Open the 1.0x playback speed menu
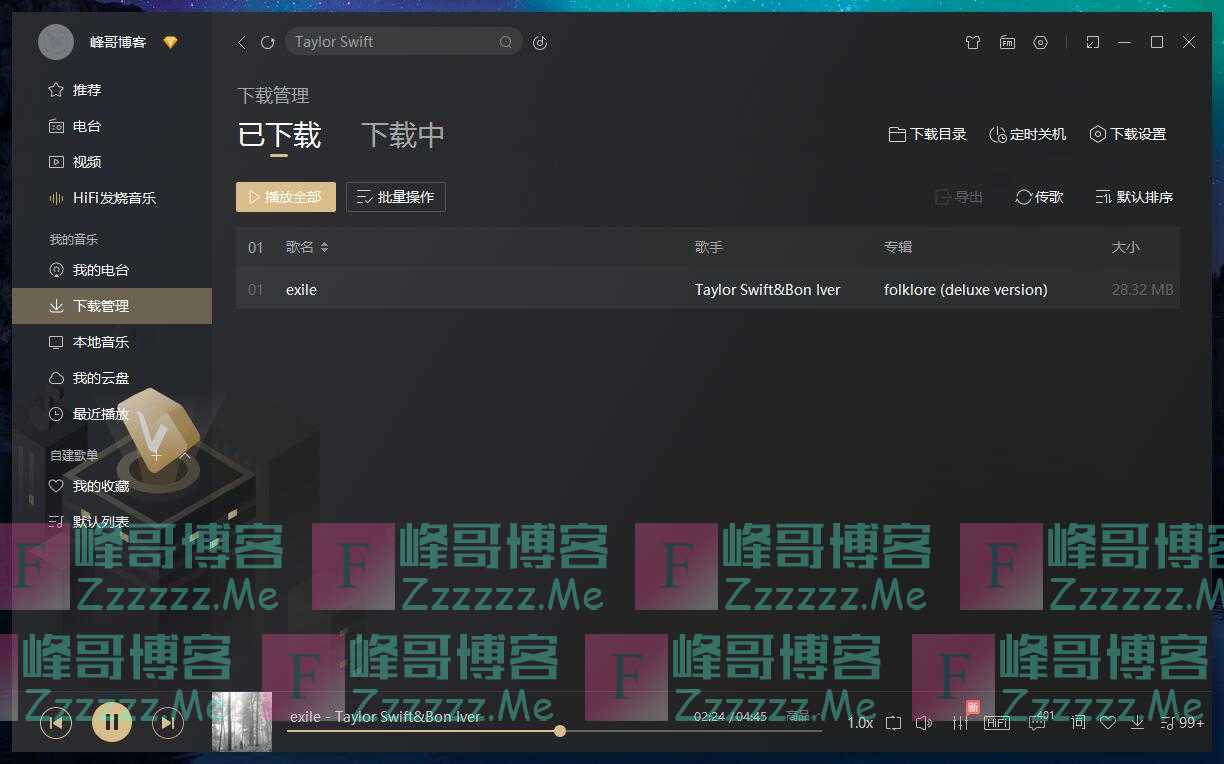The height and width of the screenshot is (764, 1224). tap(860, 722)
